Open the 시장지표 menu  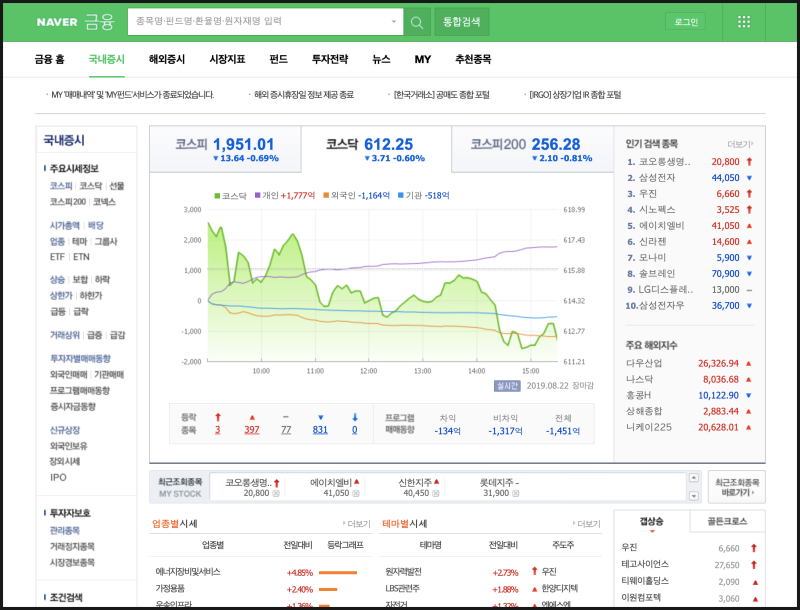[x=227, y=59]
